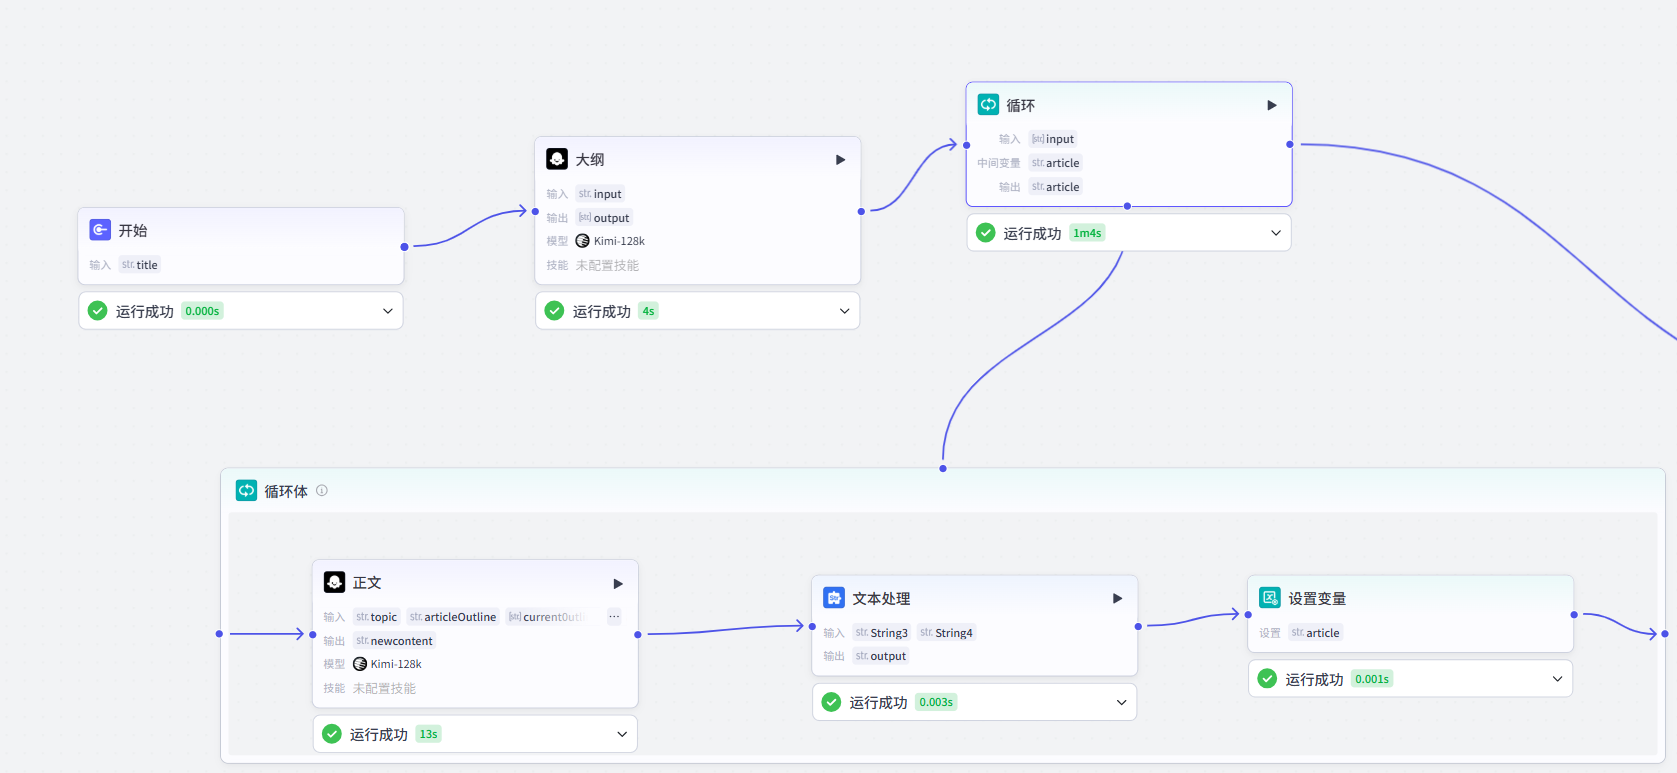Image resolution: width=1677 pixels, height=773 pixels.
Task: Click the 循环 loop node icon
Action: click(x=988, y=105)
